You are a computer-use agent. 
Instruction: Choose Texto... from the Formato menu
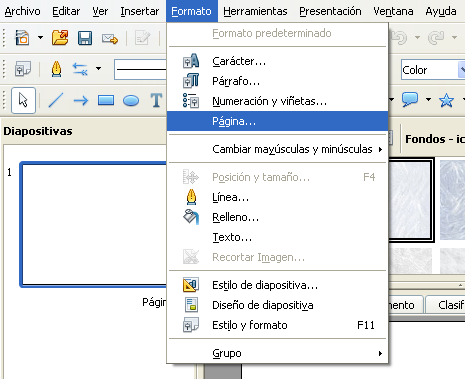point(277,237)
